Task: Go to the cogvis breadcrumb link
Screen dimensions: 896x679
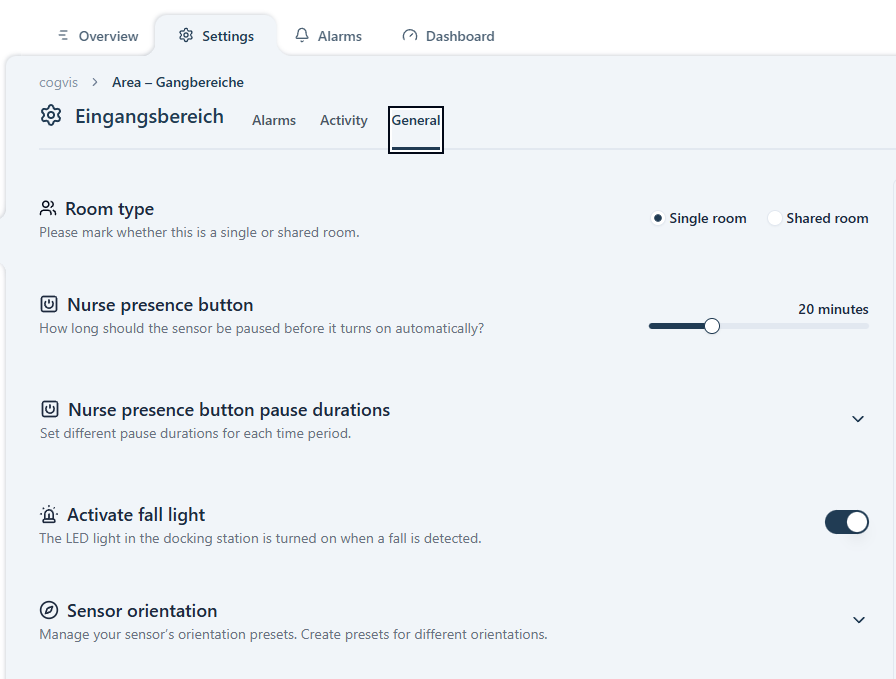Action: tap(59, 82)
